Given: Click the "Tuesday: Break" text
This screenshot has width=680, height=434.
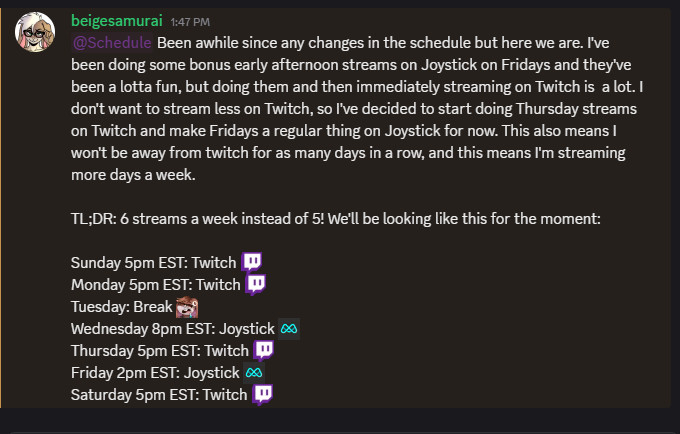Looking at the screenshot, I should pos(121,307).
